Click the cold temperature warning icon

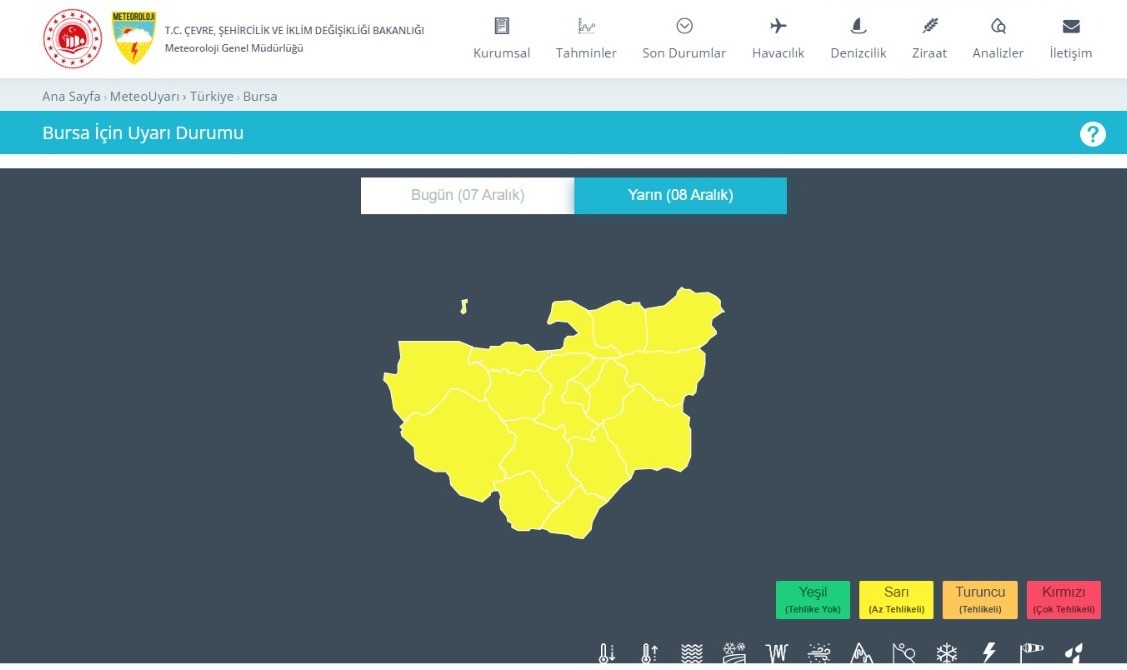[606, 654]
